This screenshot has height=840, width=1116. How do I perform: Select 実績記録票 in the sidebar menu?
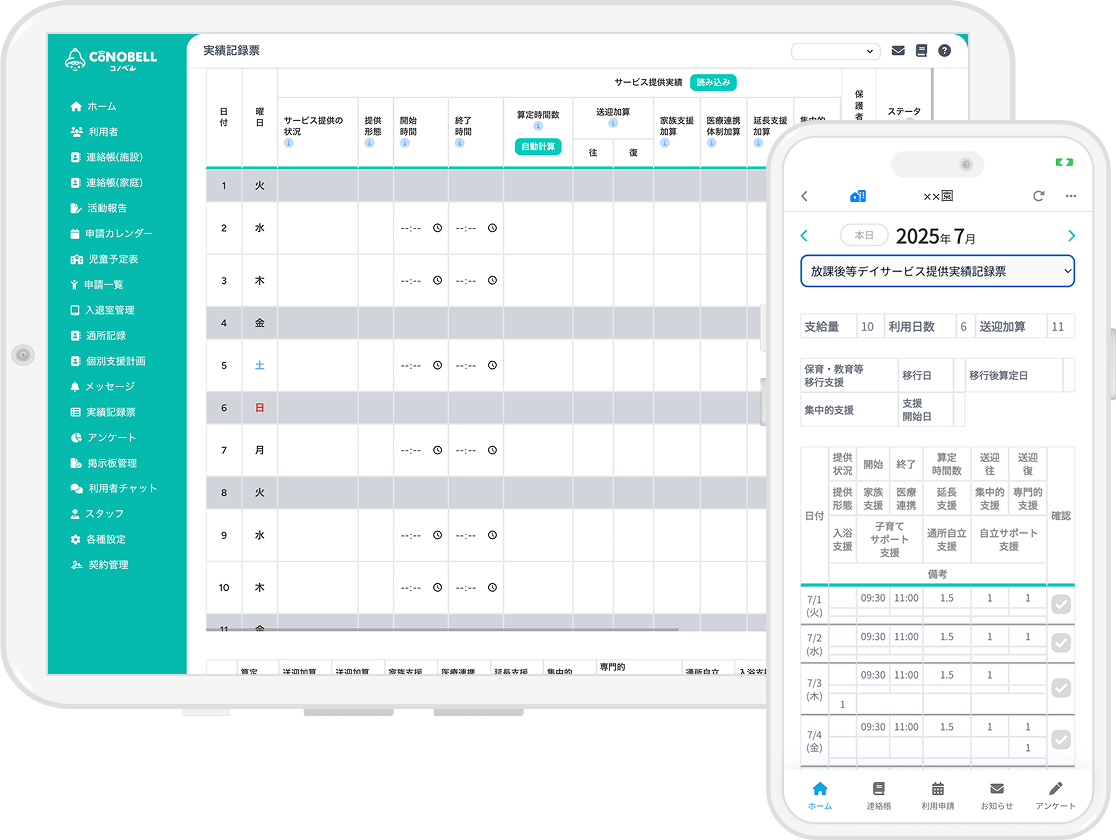point(110,412)
